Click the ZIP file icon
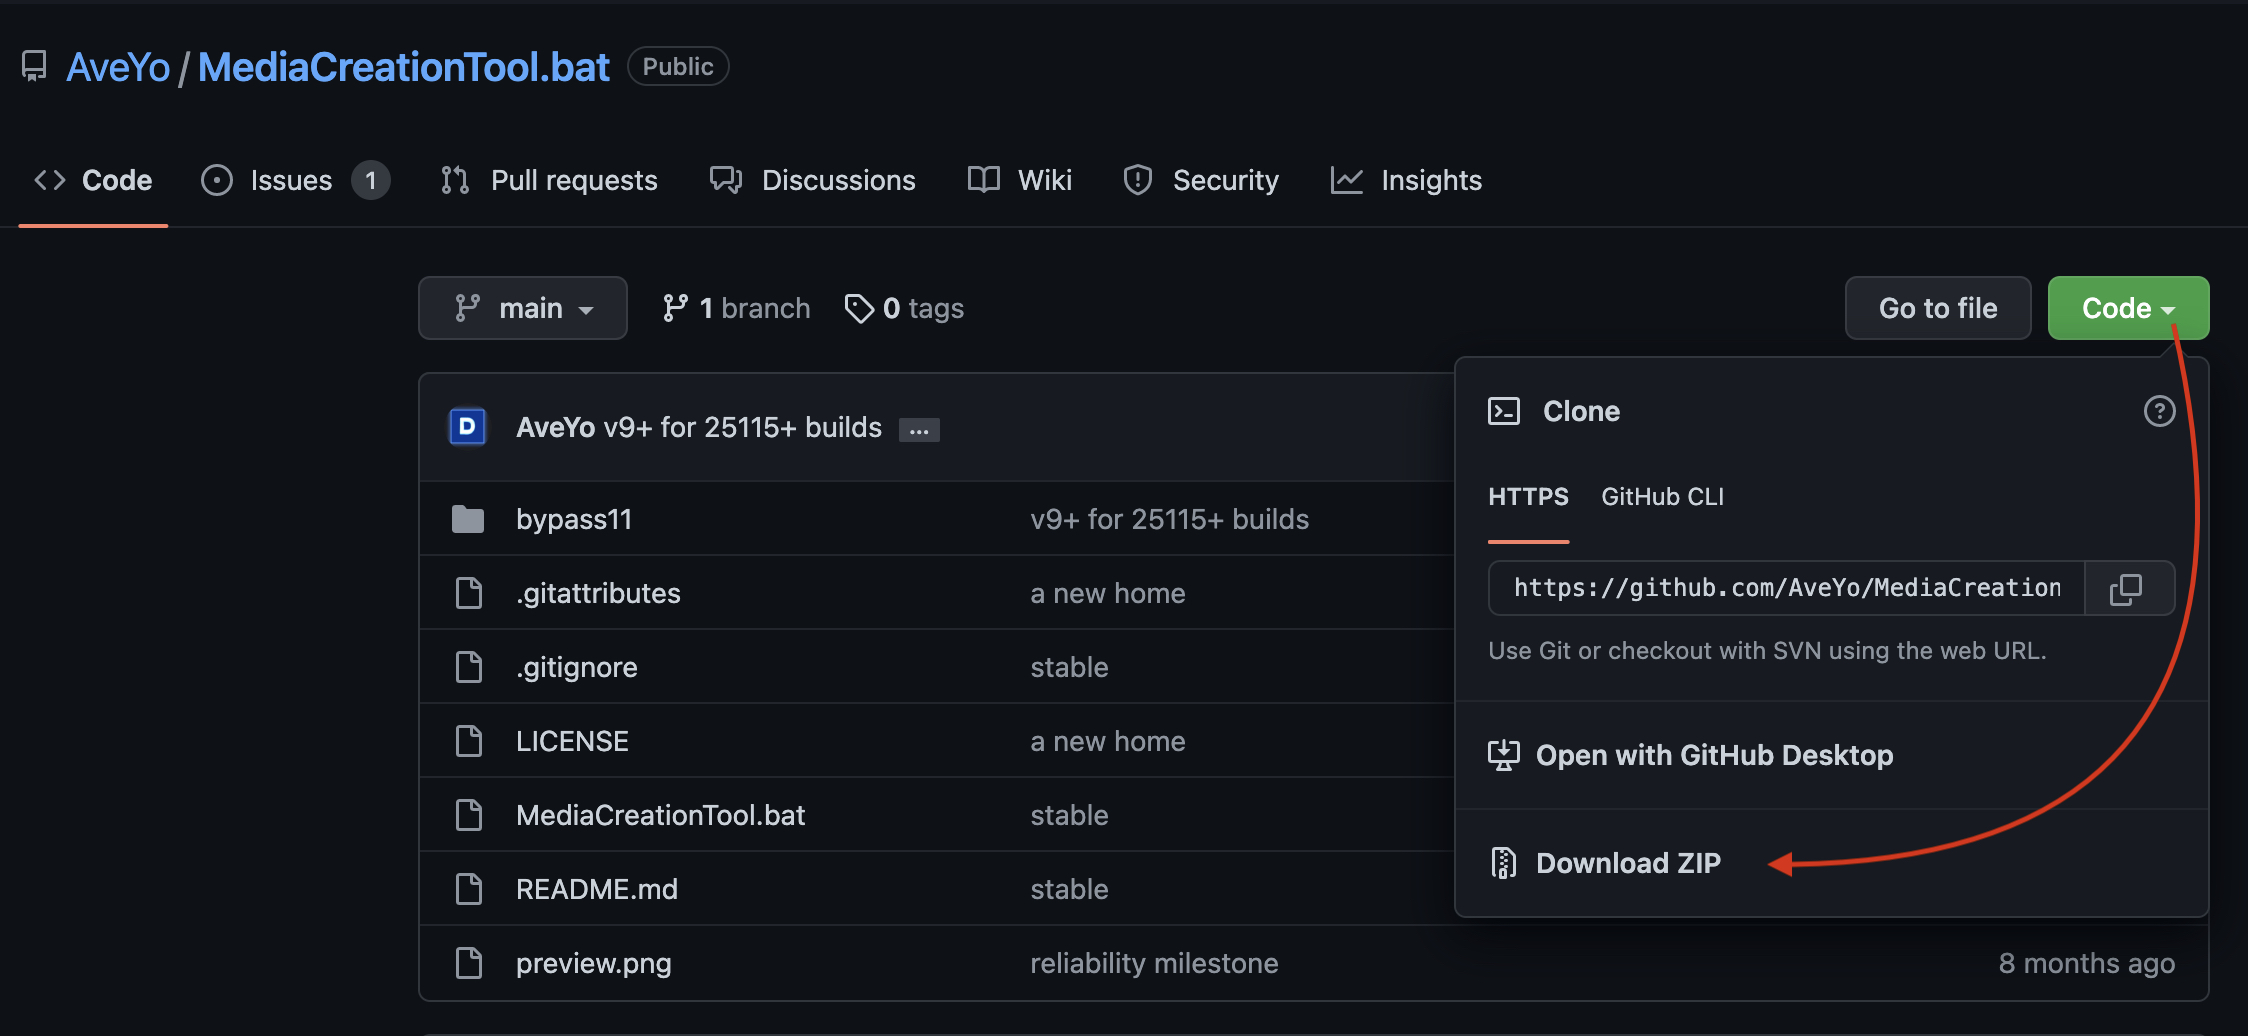Image resolution: width=2248 pixels, height=1036 pixels. point(1504,863)
